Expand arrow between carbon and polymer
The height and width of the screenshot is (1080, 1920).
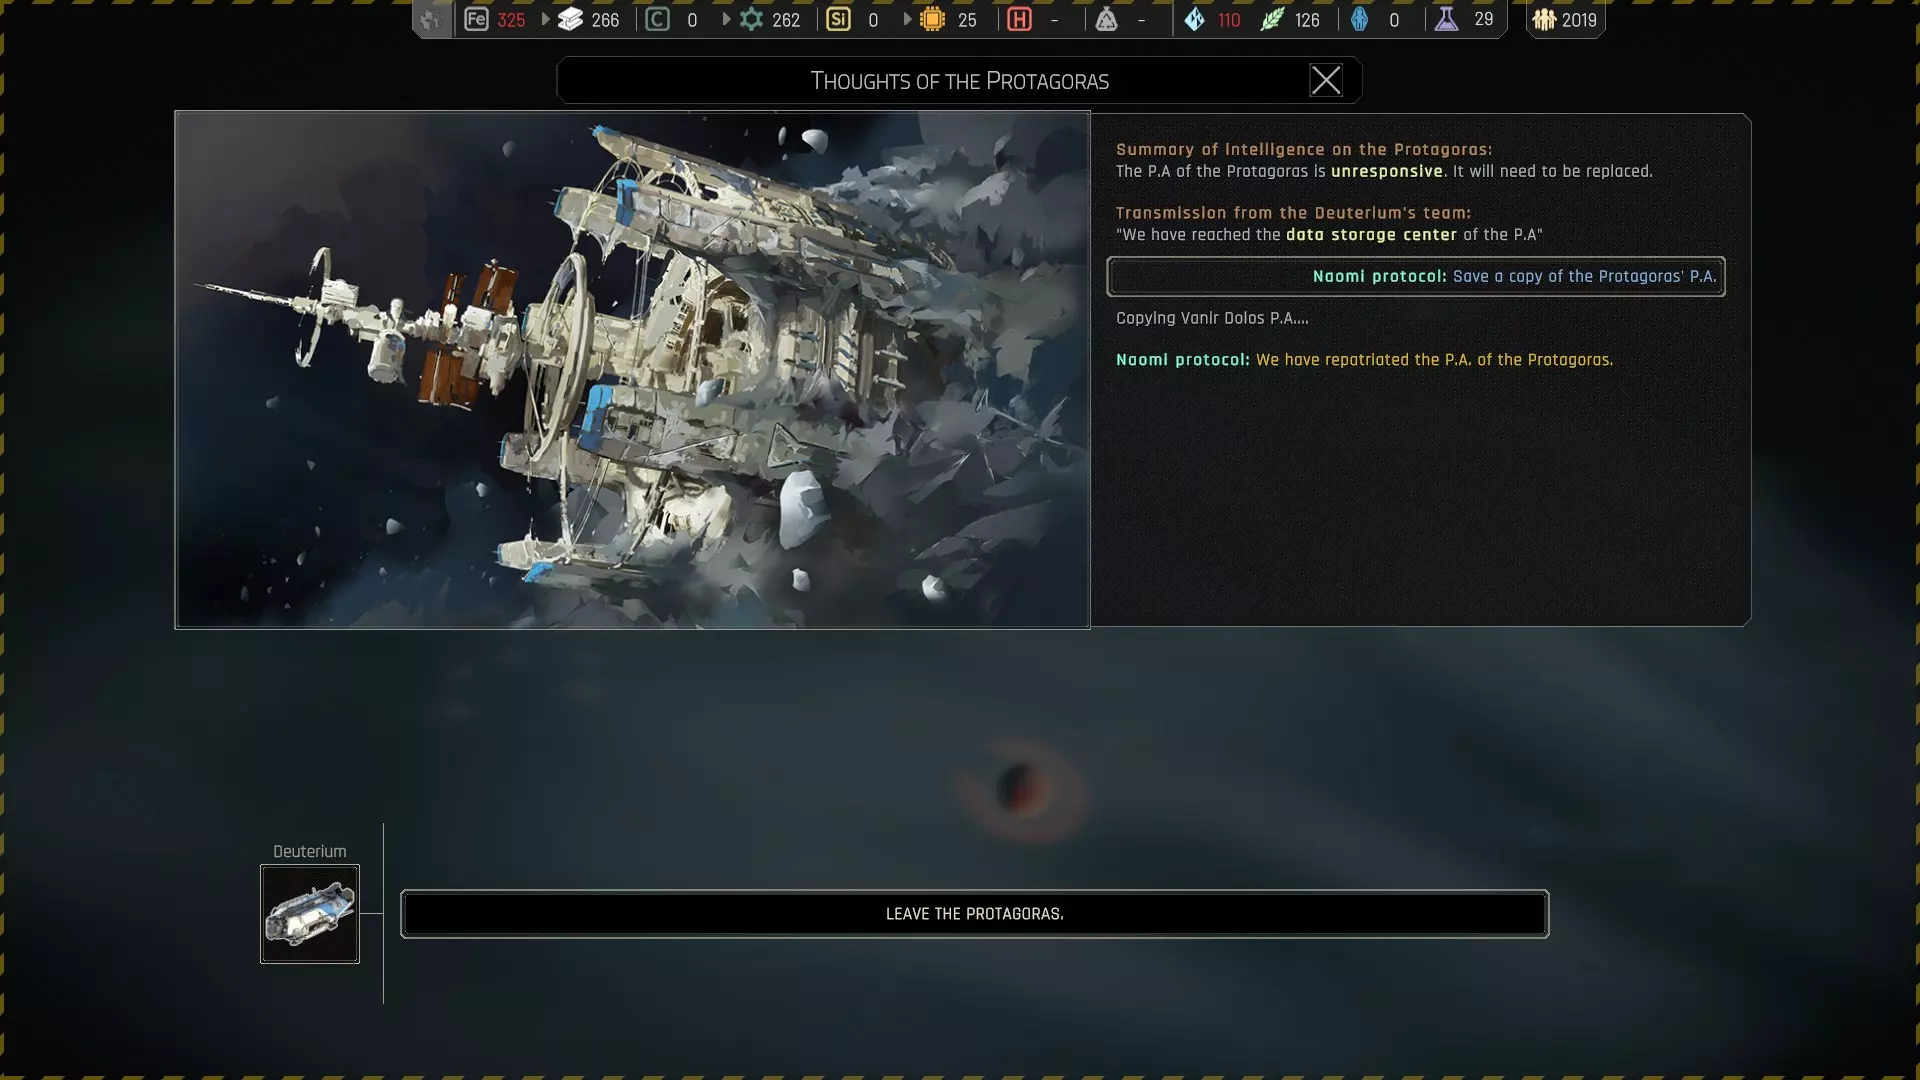(x=726, y=19)
